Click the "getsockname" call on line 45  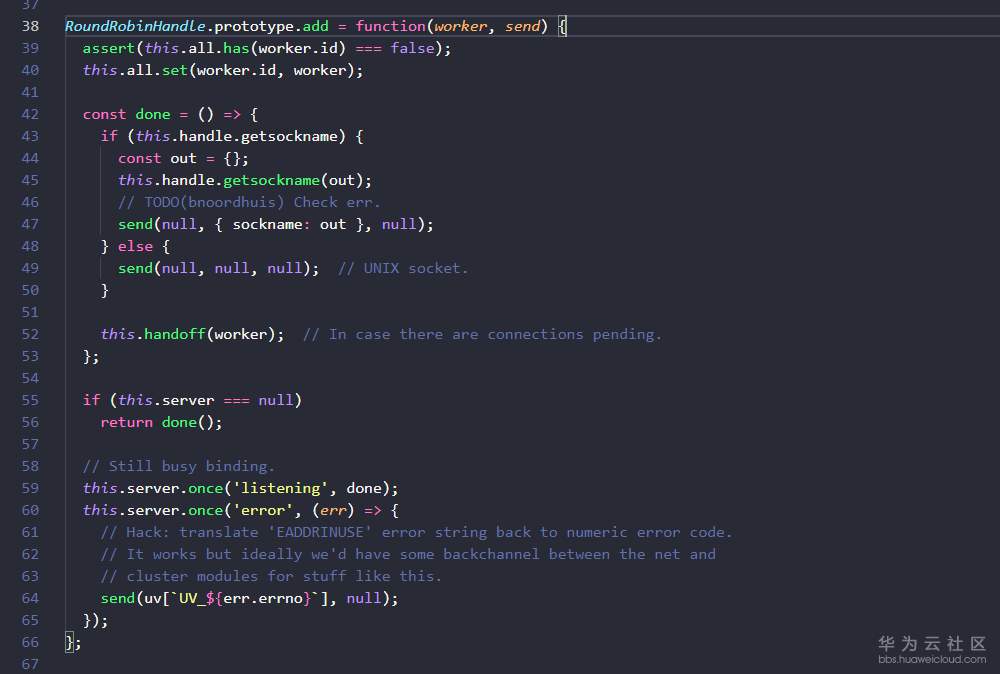pyautogui.click(x=272, y=180)
